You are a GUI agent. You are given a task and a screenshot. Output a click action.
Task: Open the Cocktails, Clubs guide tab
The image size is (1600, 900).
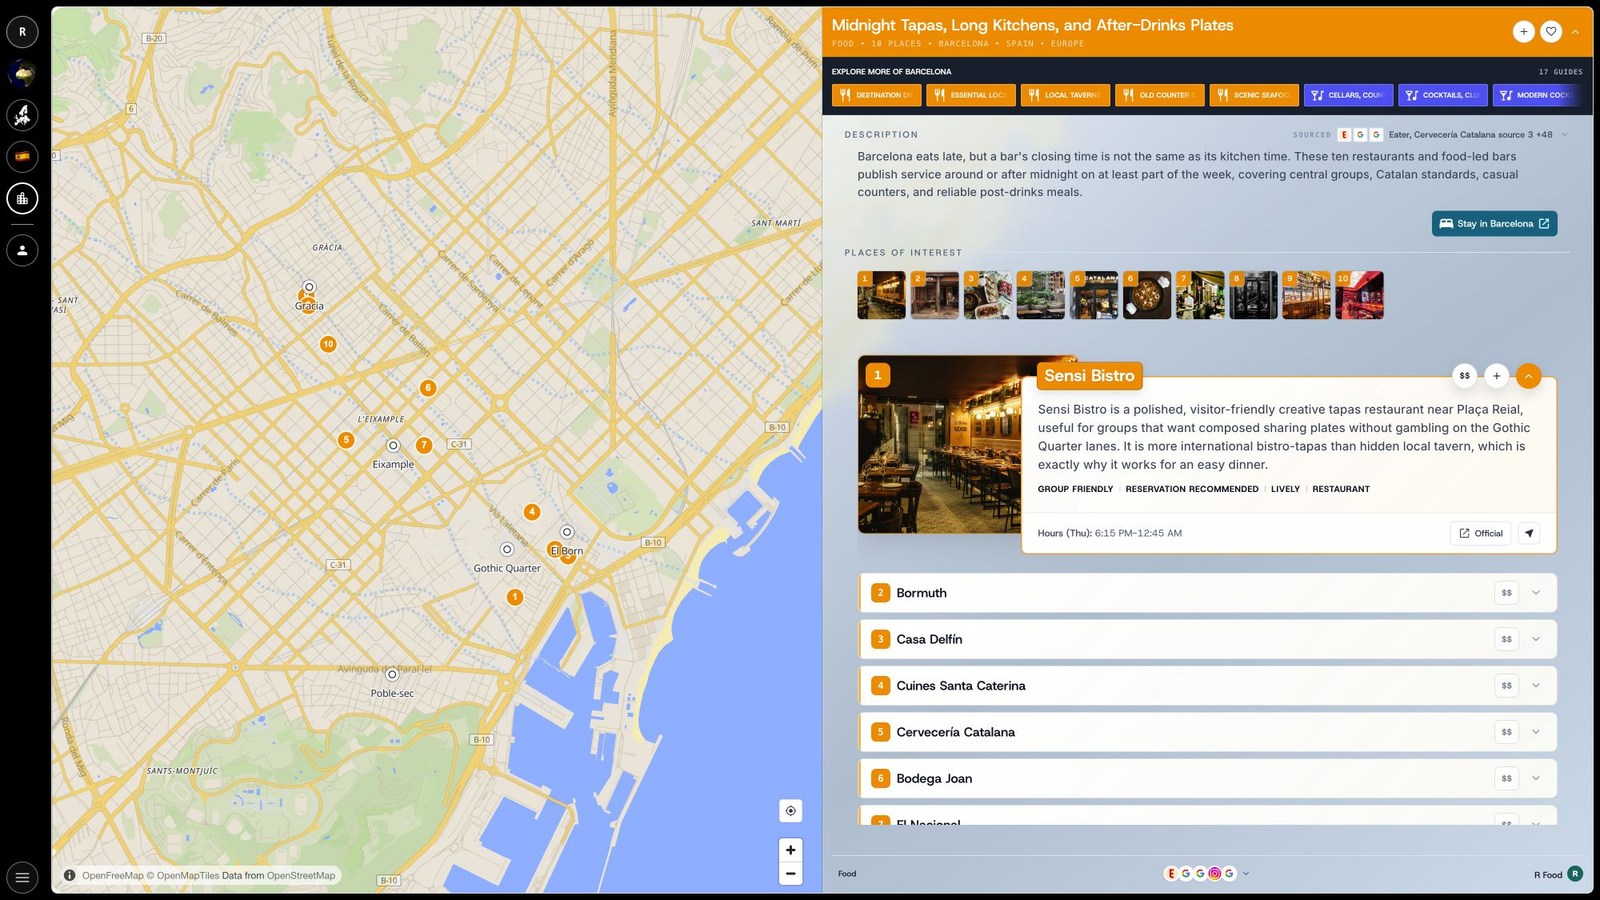click(1443, 95)
